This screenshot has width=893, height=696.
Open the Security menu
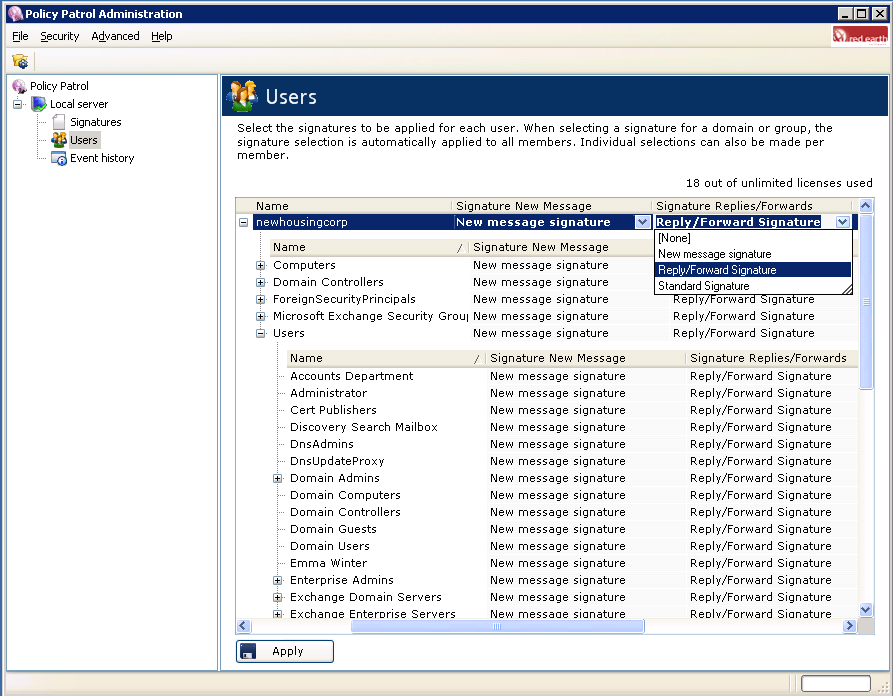pos(59,36)
